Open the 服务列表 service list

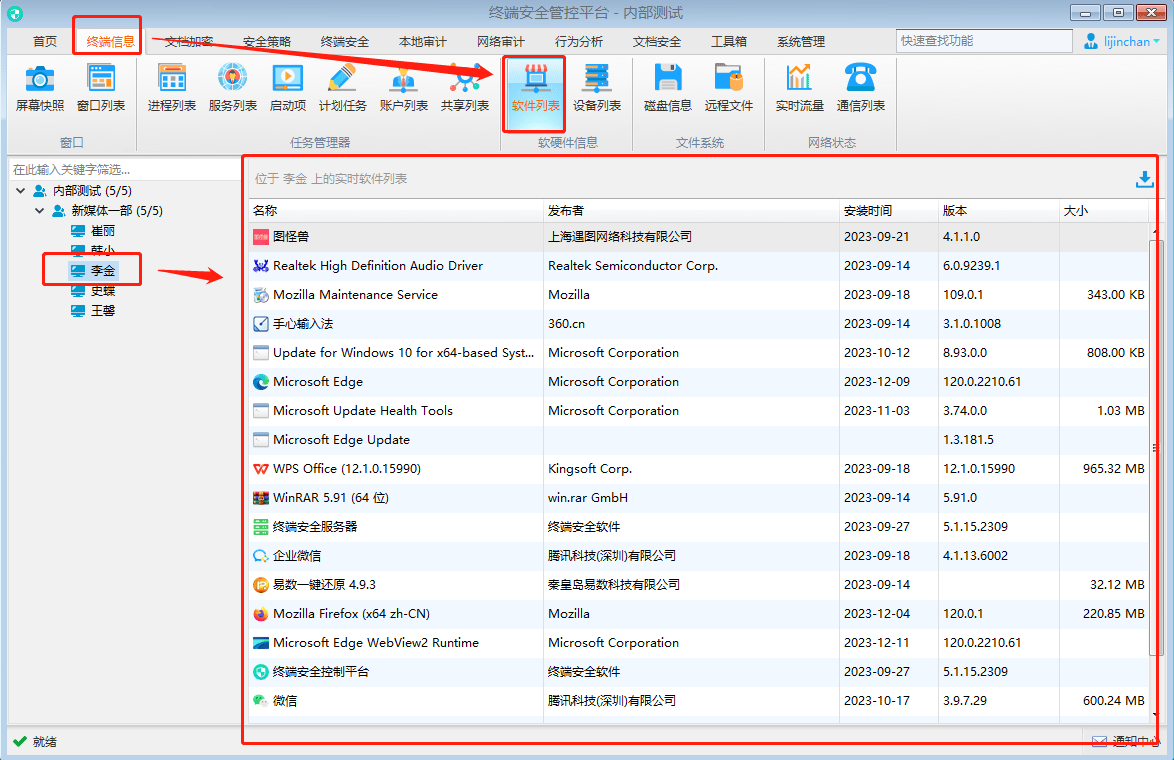point(233,88)
